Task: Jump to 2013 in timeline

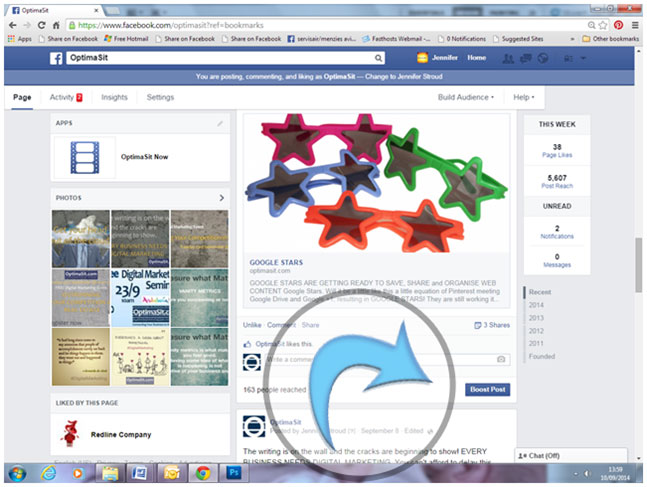Action: pos(536,318)
